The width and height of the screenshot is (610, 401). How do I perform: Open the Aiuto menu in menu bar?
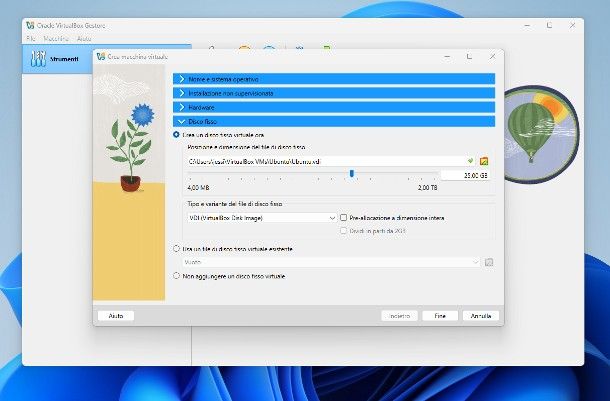(x=83, y=38)
